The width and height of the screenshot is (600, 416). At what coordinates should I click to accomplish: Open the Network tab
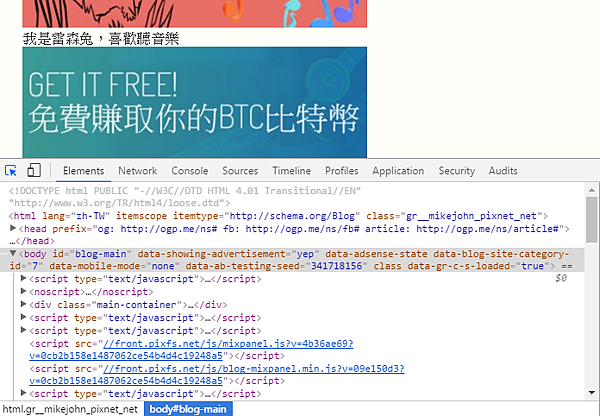pos(137,171)
